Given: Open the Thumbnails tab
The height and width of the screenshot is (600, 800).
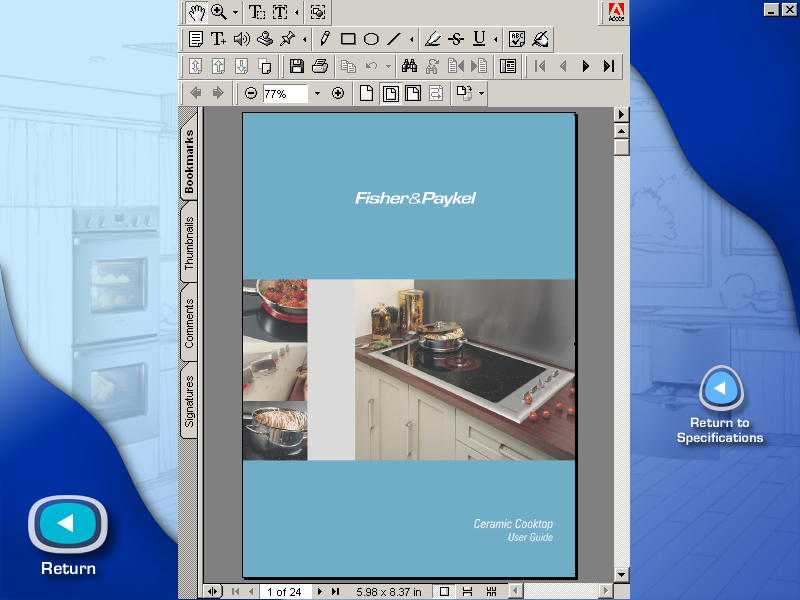Looking at the screenshot, I should (x=189, y=243).
